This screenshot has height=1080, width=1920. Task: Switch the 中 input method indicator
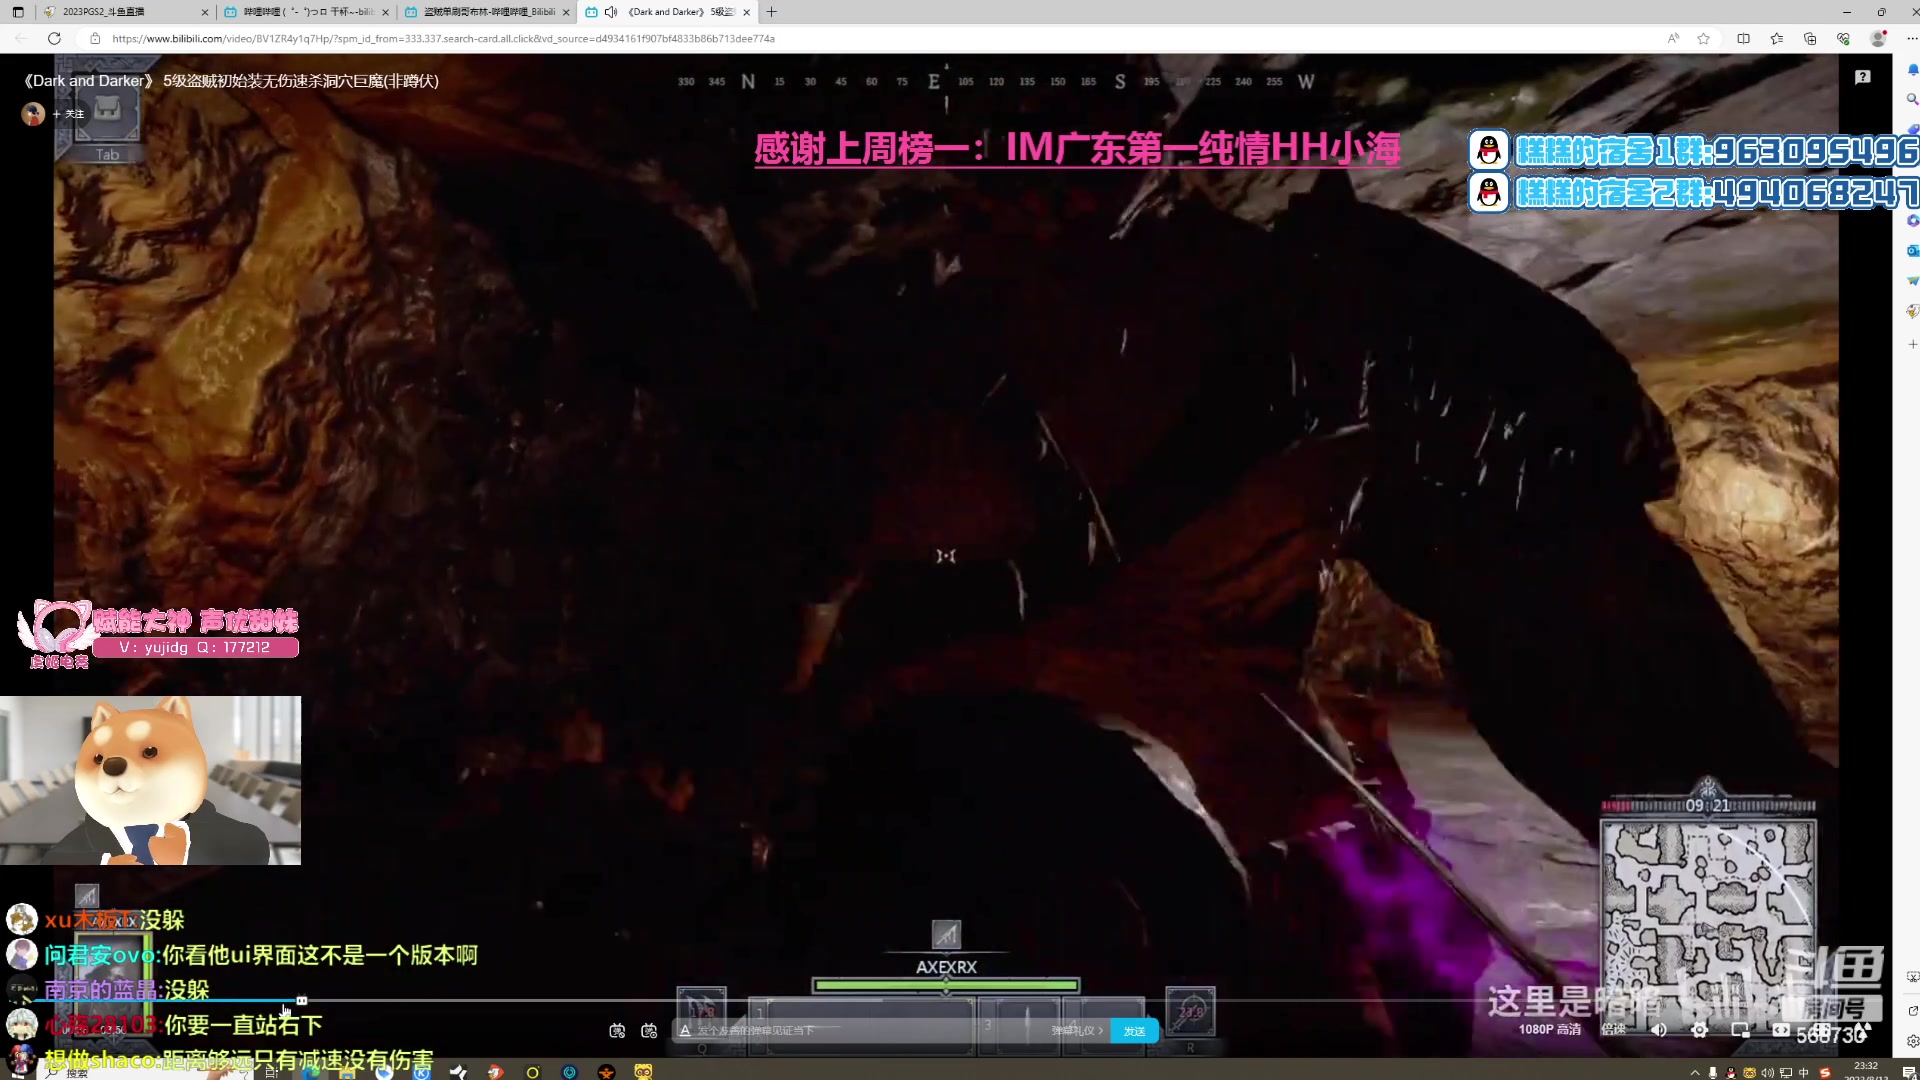pos(1803,1072)
